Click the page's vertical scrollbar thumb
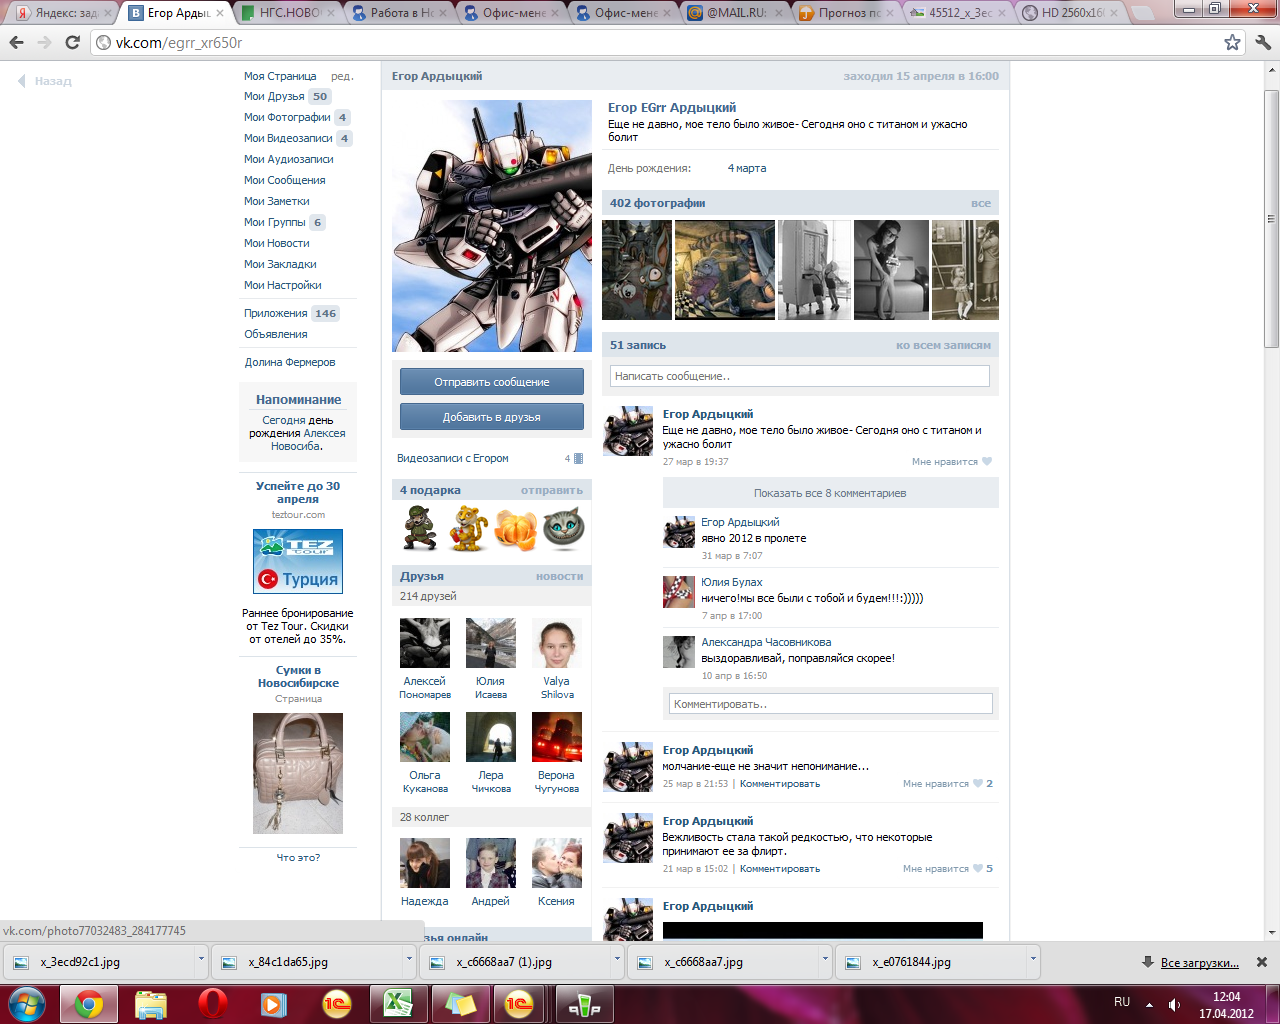 (x=1272, y=220)
